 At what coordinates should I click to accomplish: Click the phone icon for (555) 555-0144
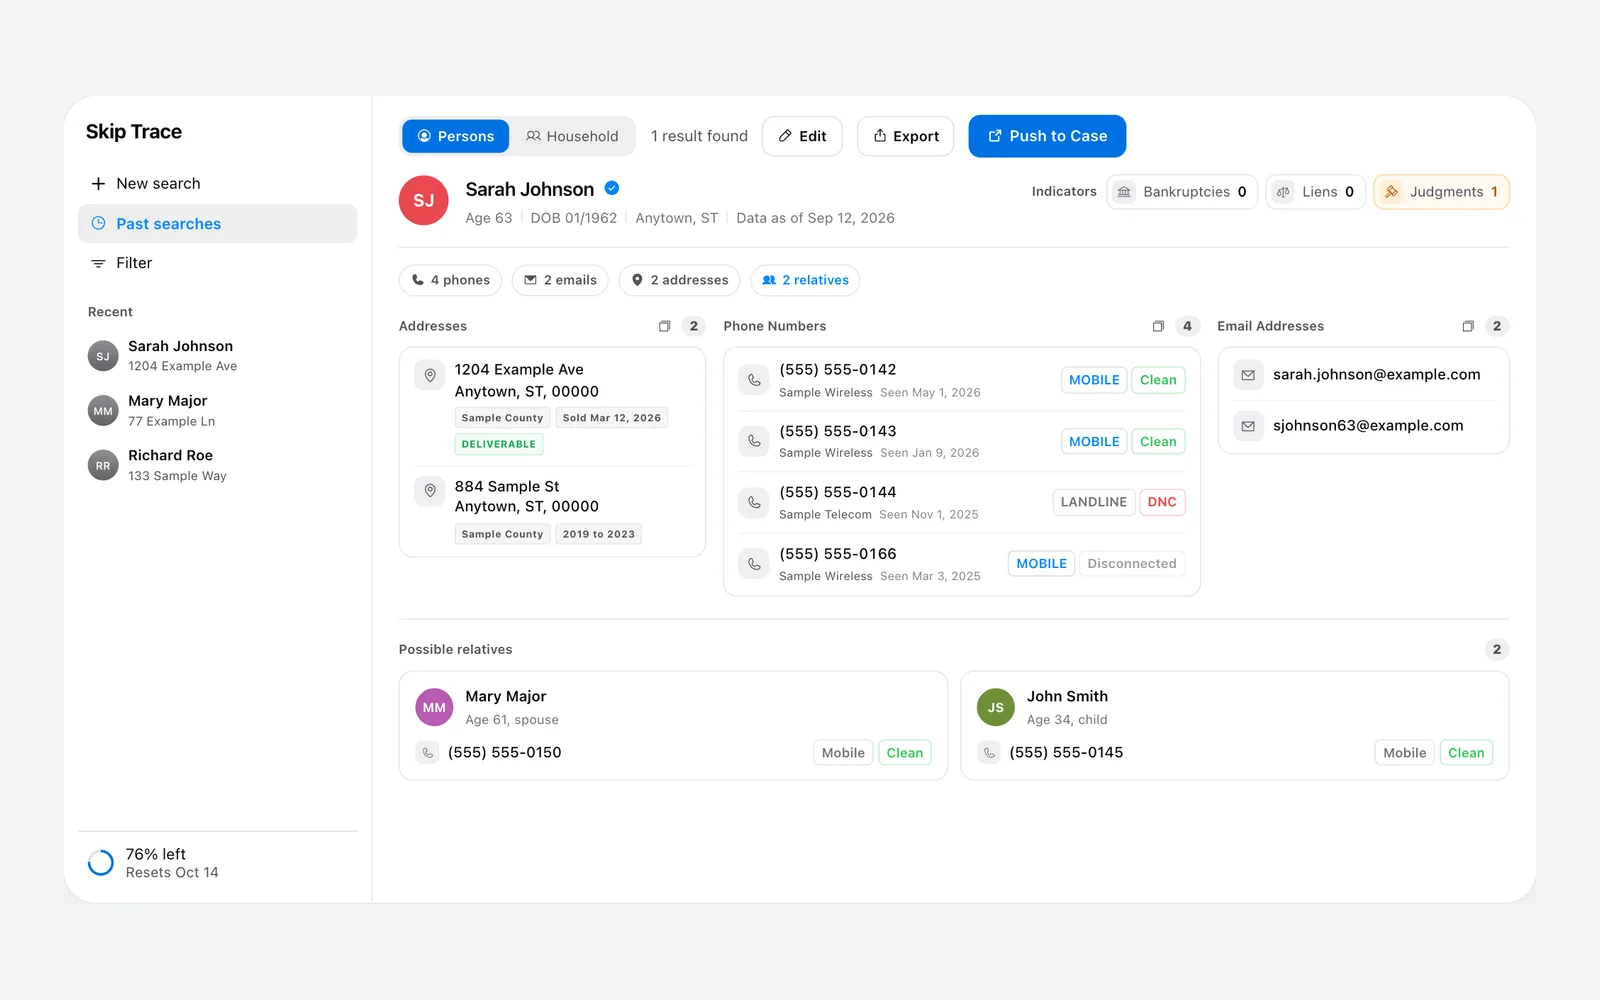click(754, 502)
